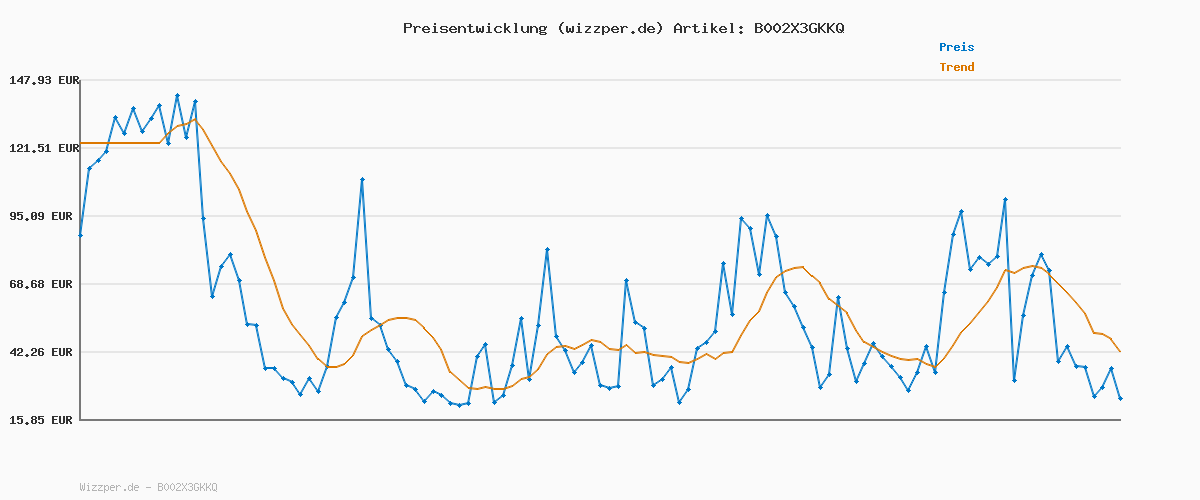Select the highest blue price peak on chart

pos(177,96)
